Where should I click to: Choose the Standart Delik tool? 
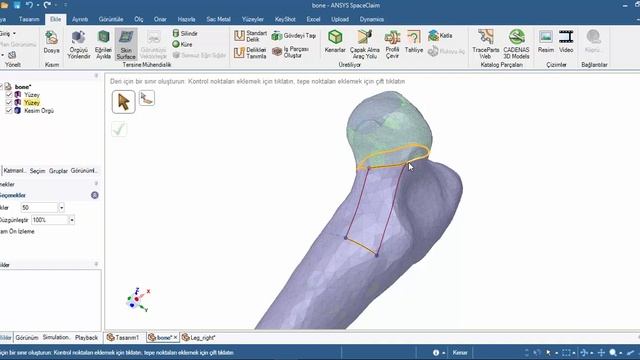(250, 36)
